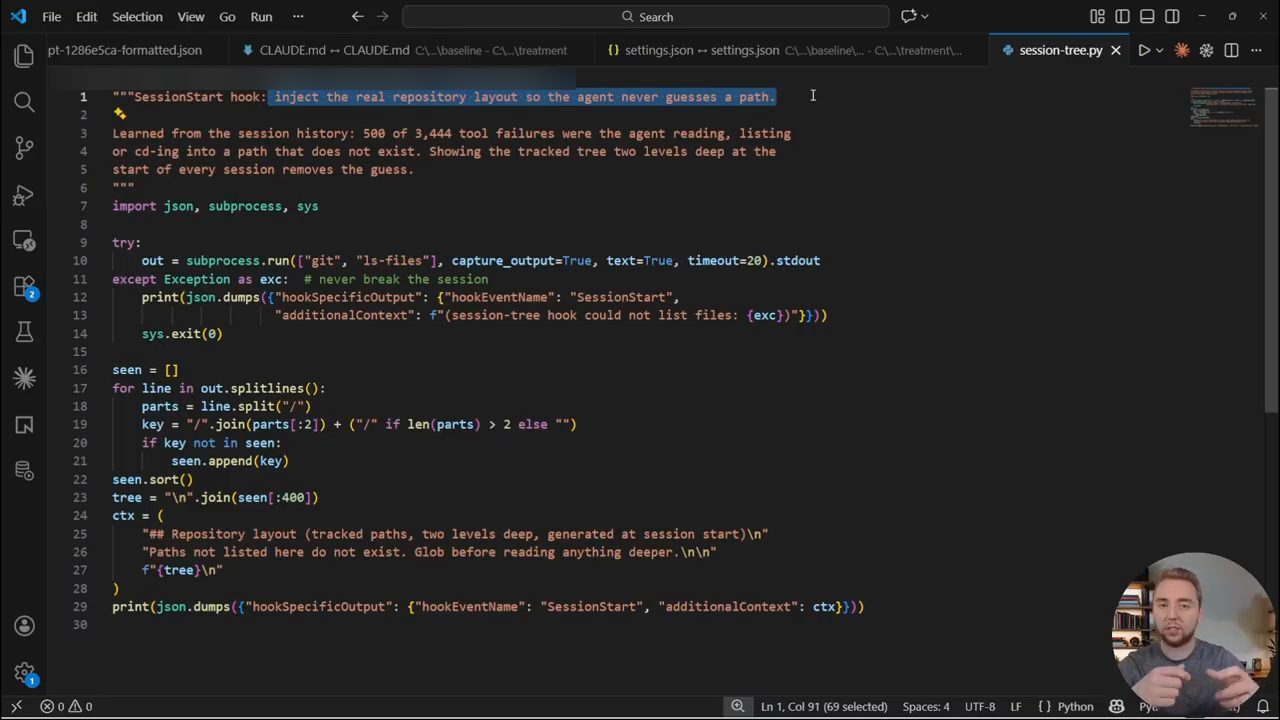
Task: Open the notifications bell
Action: tap(1263, 707)
